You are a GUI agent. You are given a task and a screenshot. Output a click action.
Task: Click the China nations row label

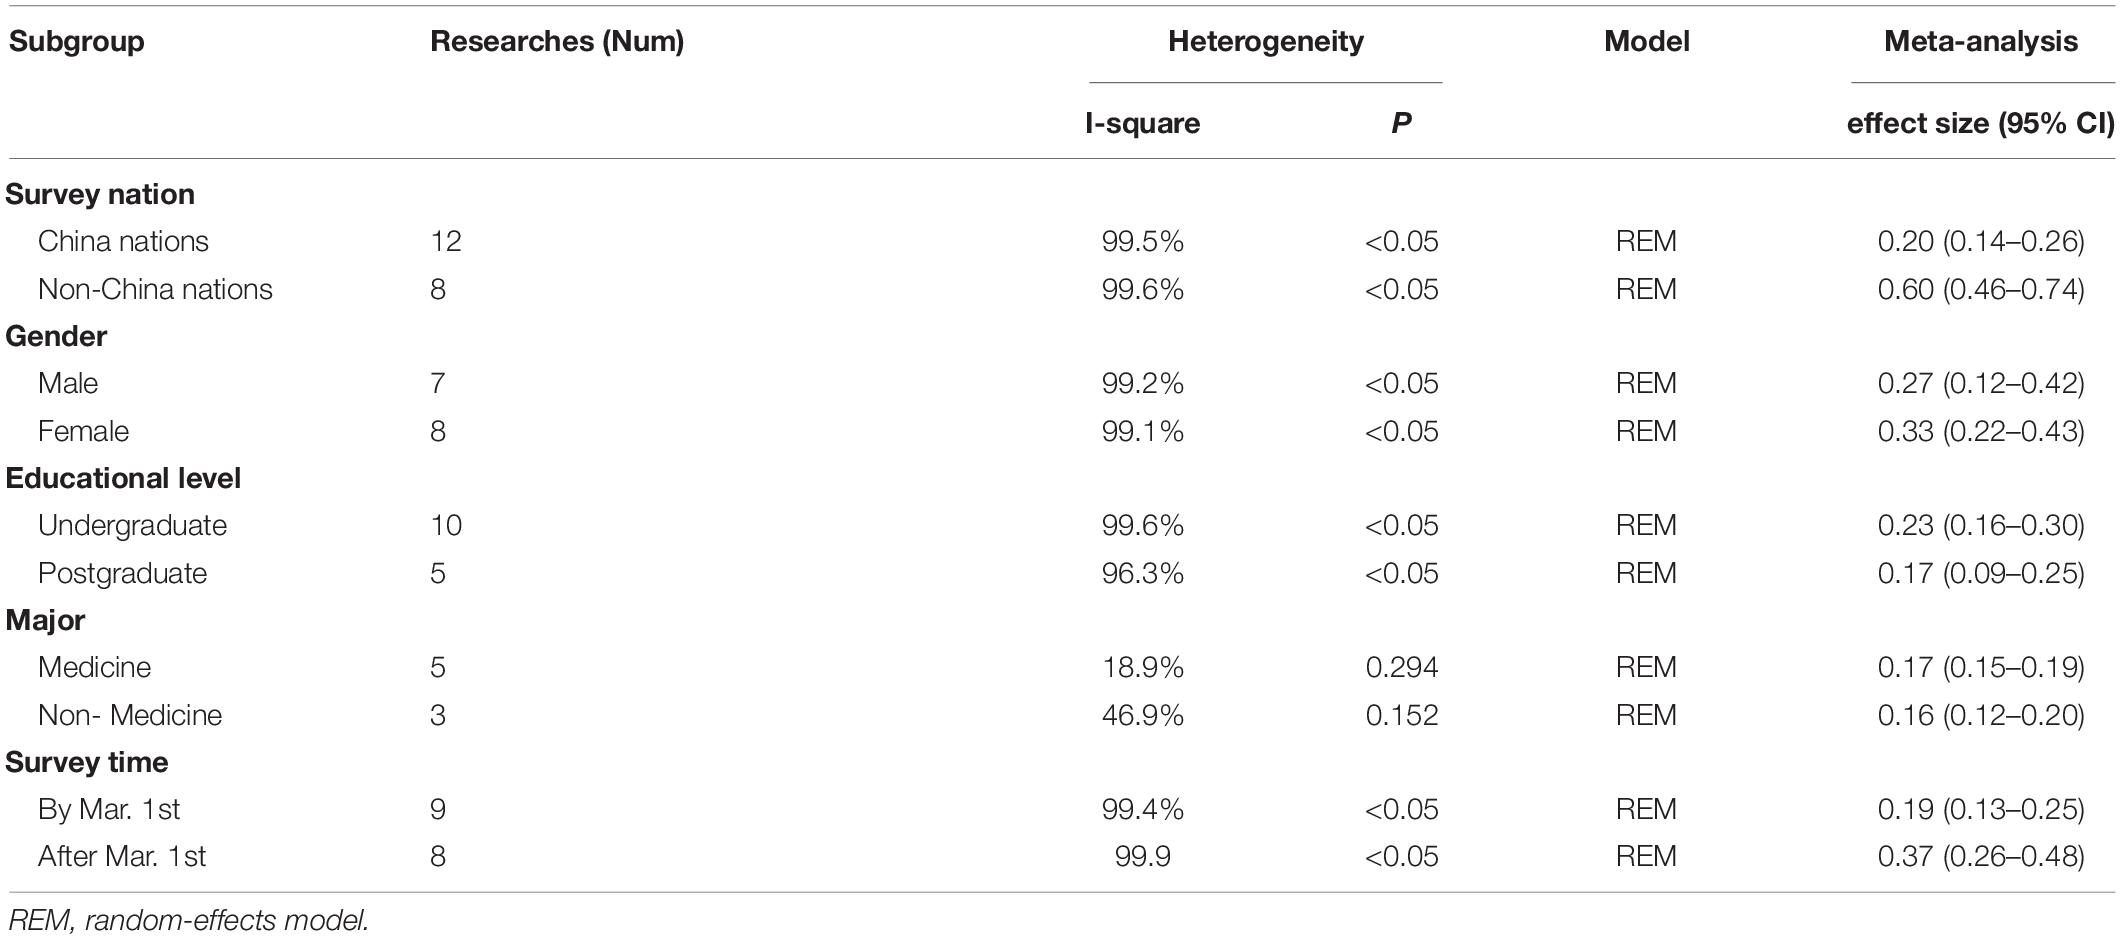point(123,241)
